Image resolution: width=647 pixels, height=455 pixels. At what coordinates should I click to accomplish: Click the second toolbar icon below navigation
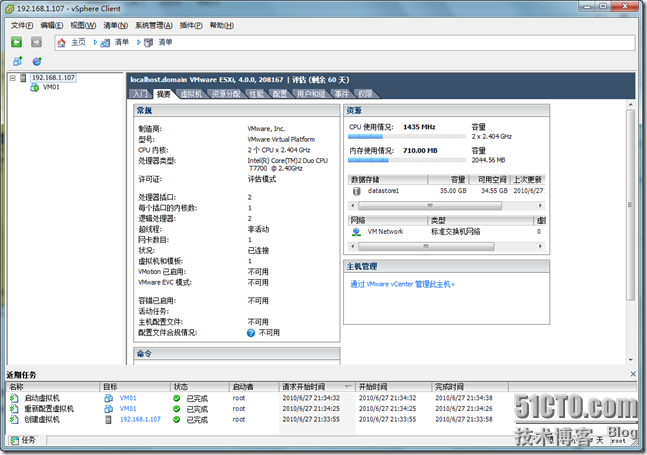tap(37, 61)
